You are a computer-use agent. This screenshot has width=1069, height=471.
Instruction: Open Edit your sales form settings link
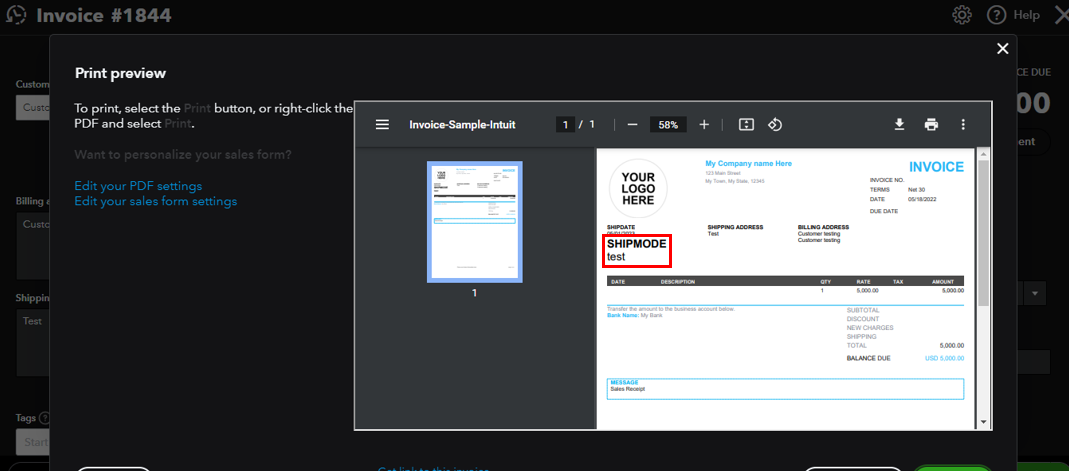[x=156, y=201]
